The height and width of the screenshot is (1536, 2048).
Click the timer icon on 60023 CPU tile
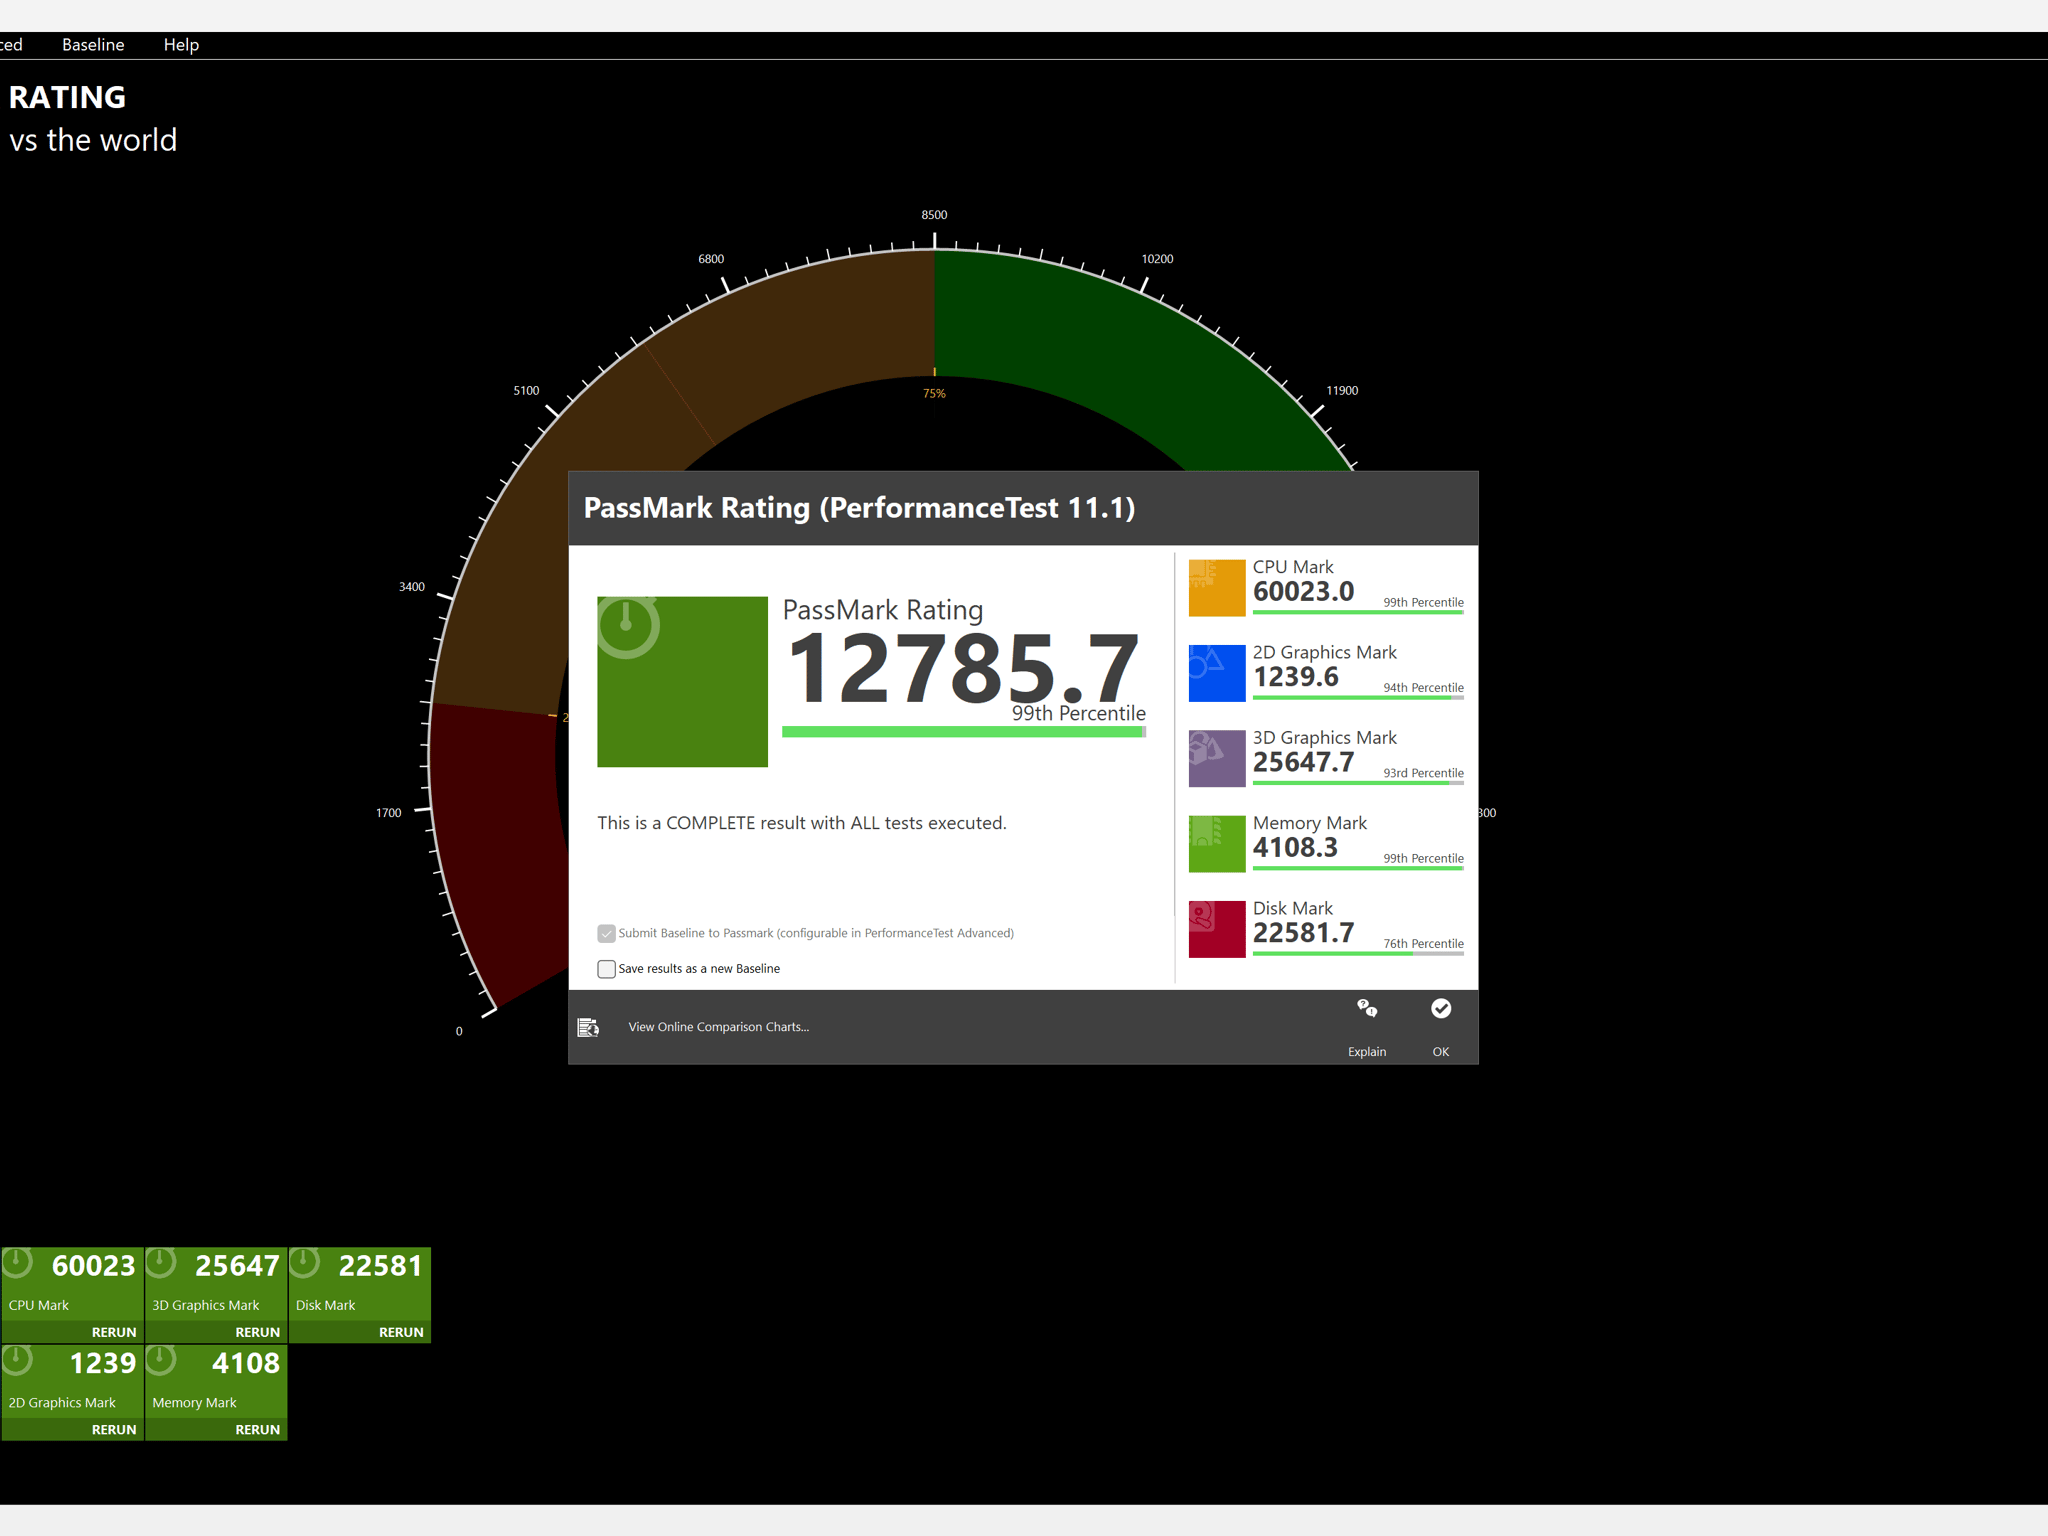click(18, 1263)
